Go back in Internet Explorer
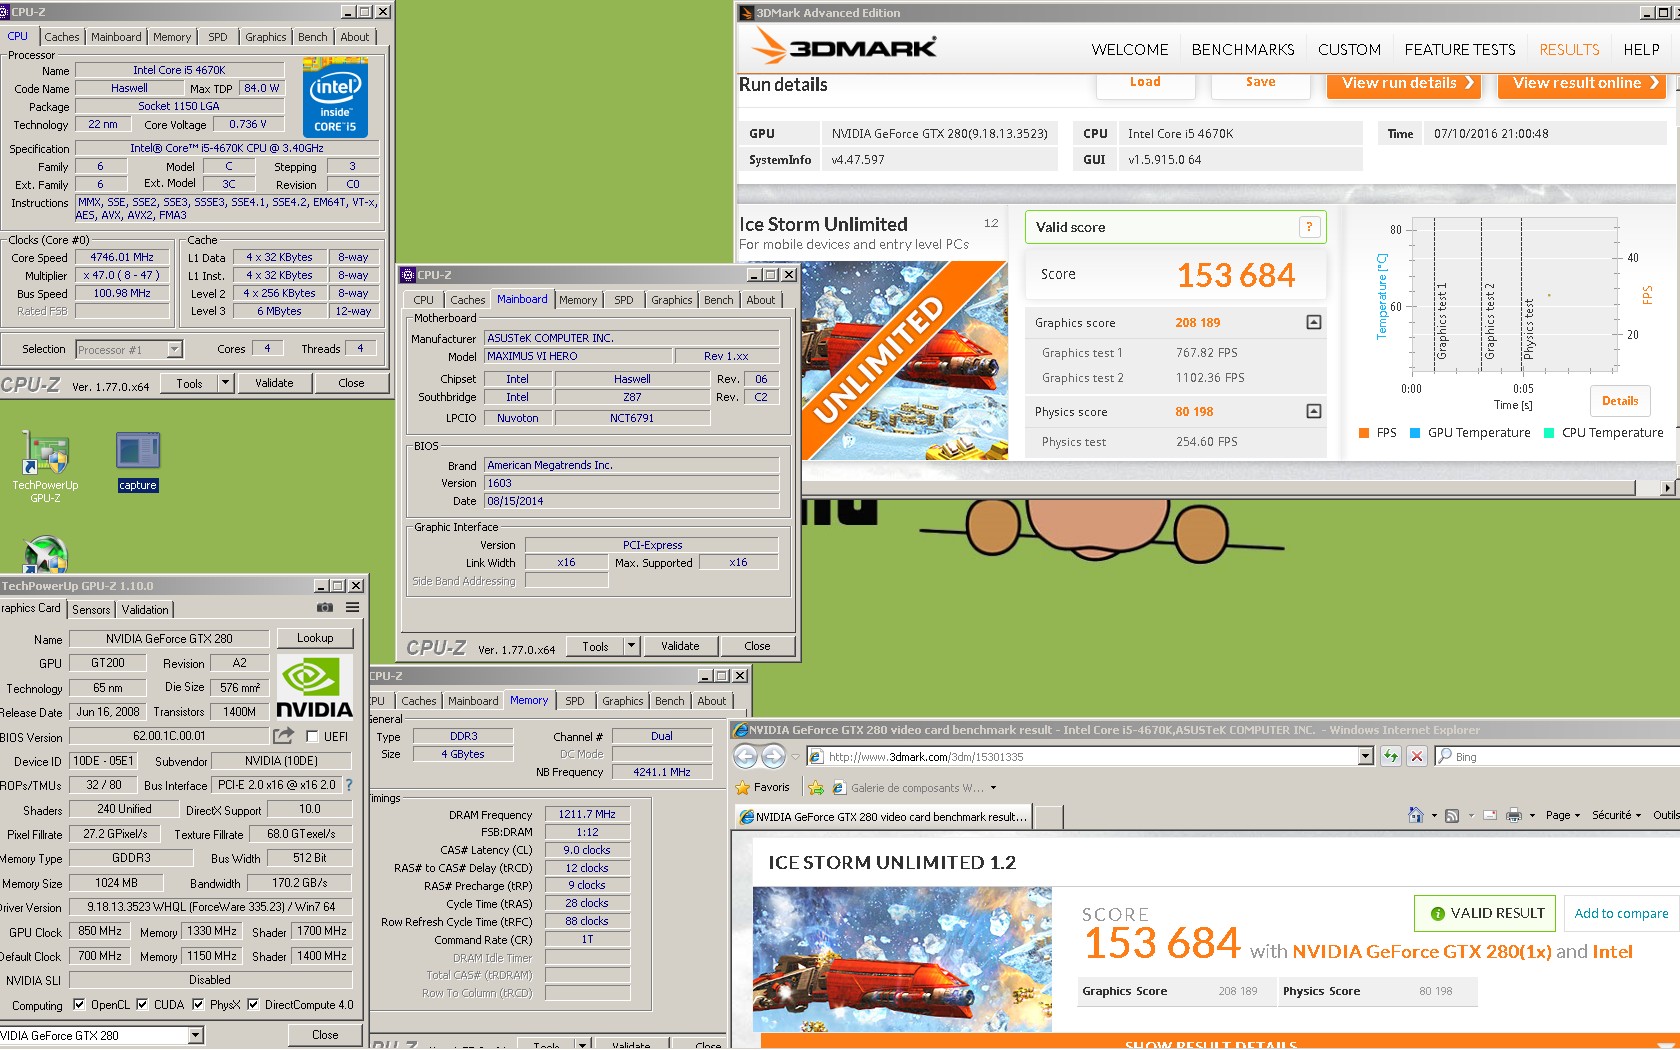This screenshot has height=1050, width=1680. (x=746, y=756)
